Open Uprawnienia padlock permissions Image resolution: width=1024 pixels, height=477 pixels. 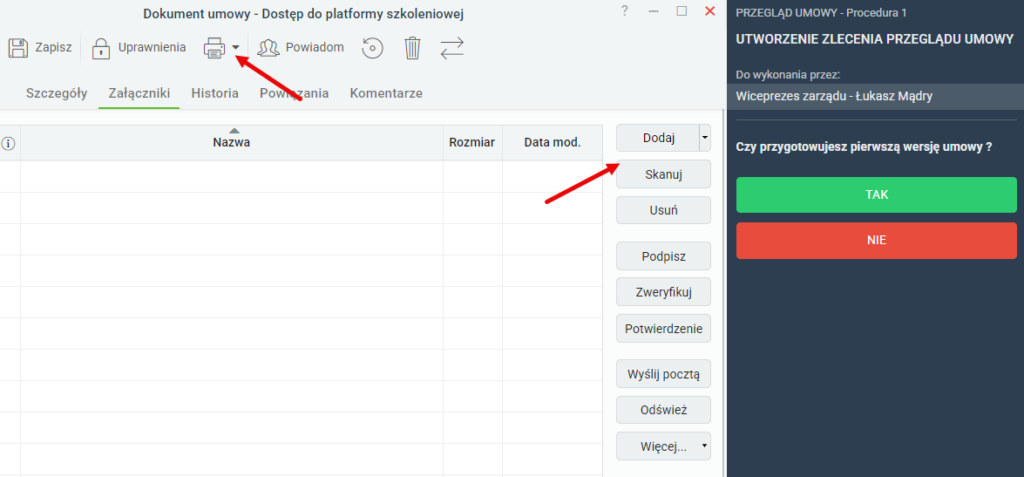(101, 48)
